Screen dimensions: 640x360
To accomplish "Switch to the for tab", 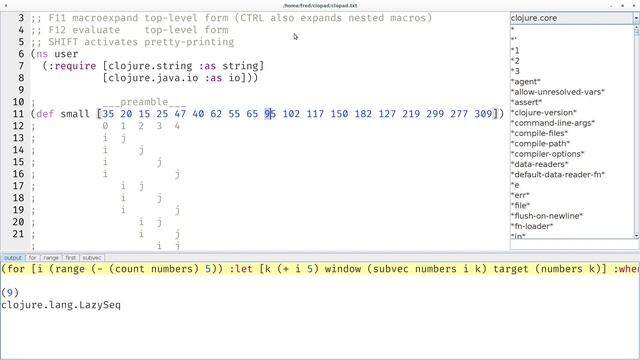I will 33,258.
